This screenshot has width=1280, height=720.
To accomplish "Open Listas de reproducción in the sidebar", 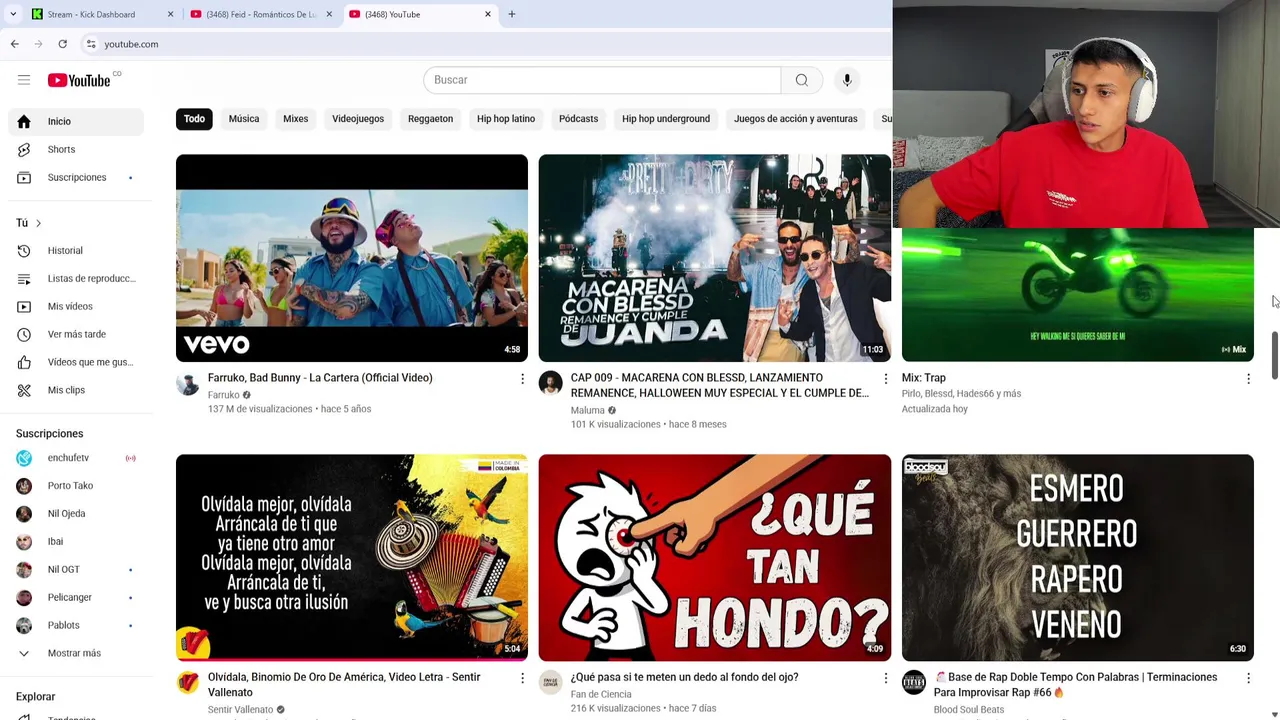I will [x=76, y=278].
